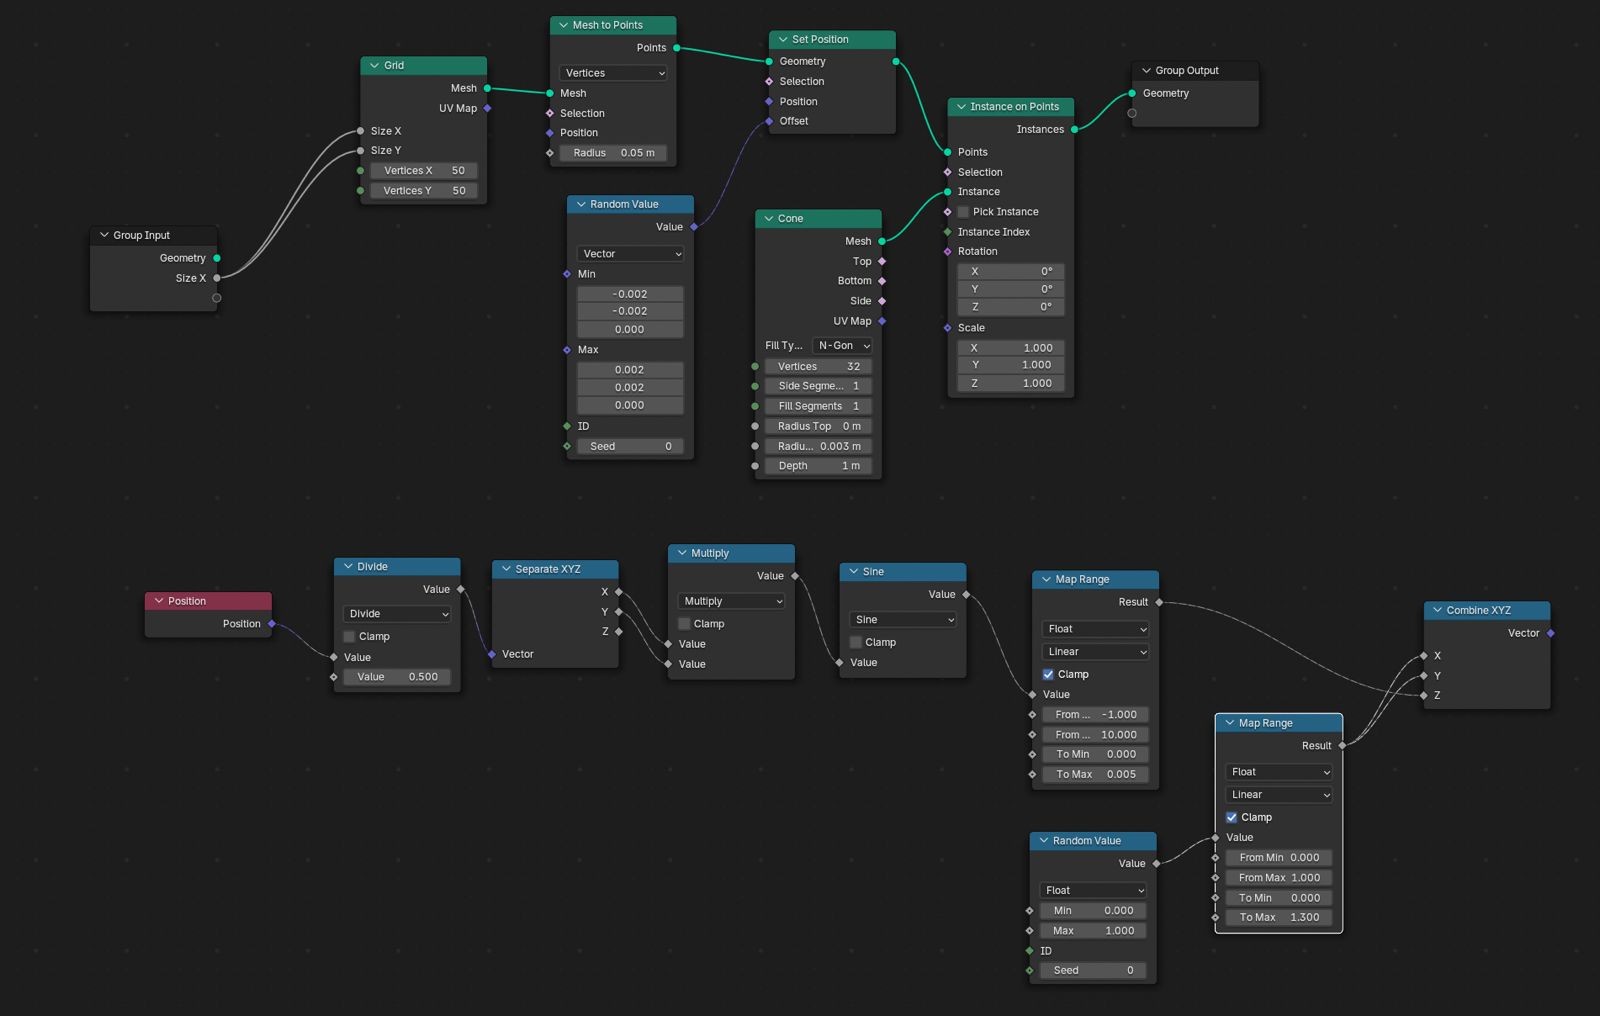Collapse the Combine XYZ node
The height and width of the screenshot is (1016, 1600).
(x=1437, y=610)
